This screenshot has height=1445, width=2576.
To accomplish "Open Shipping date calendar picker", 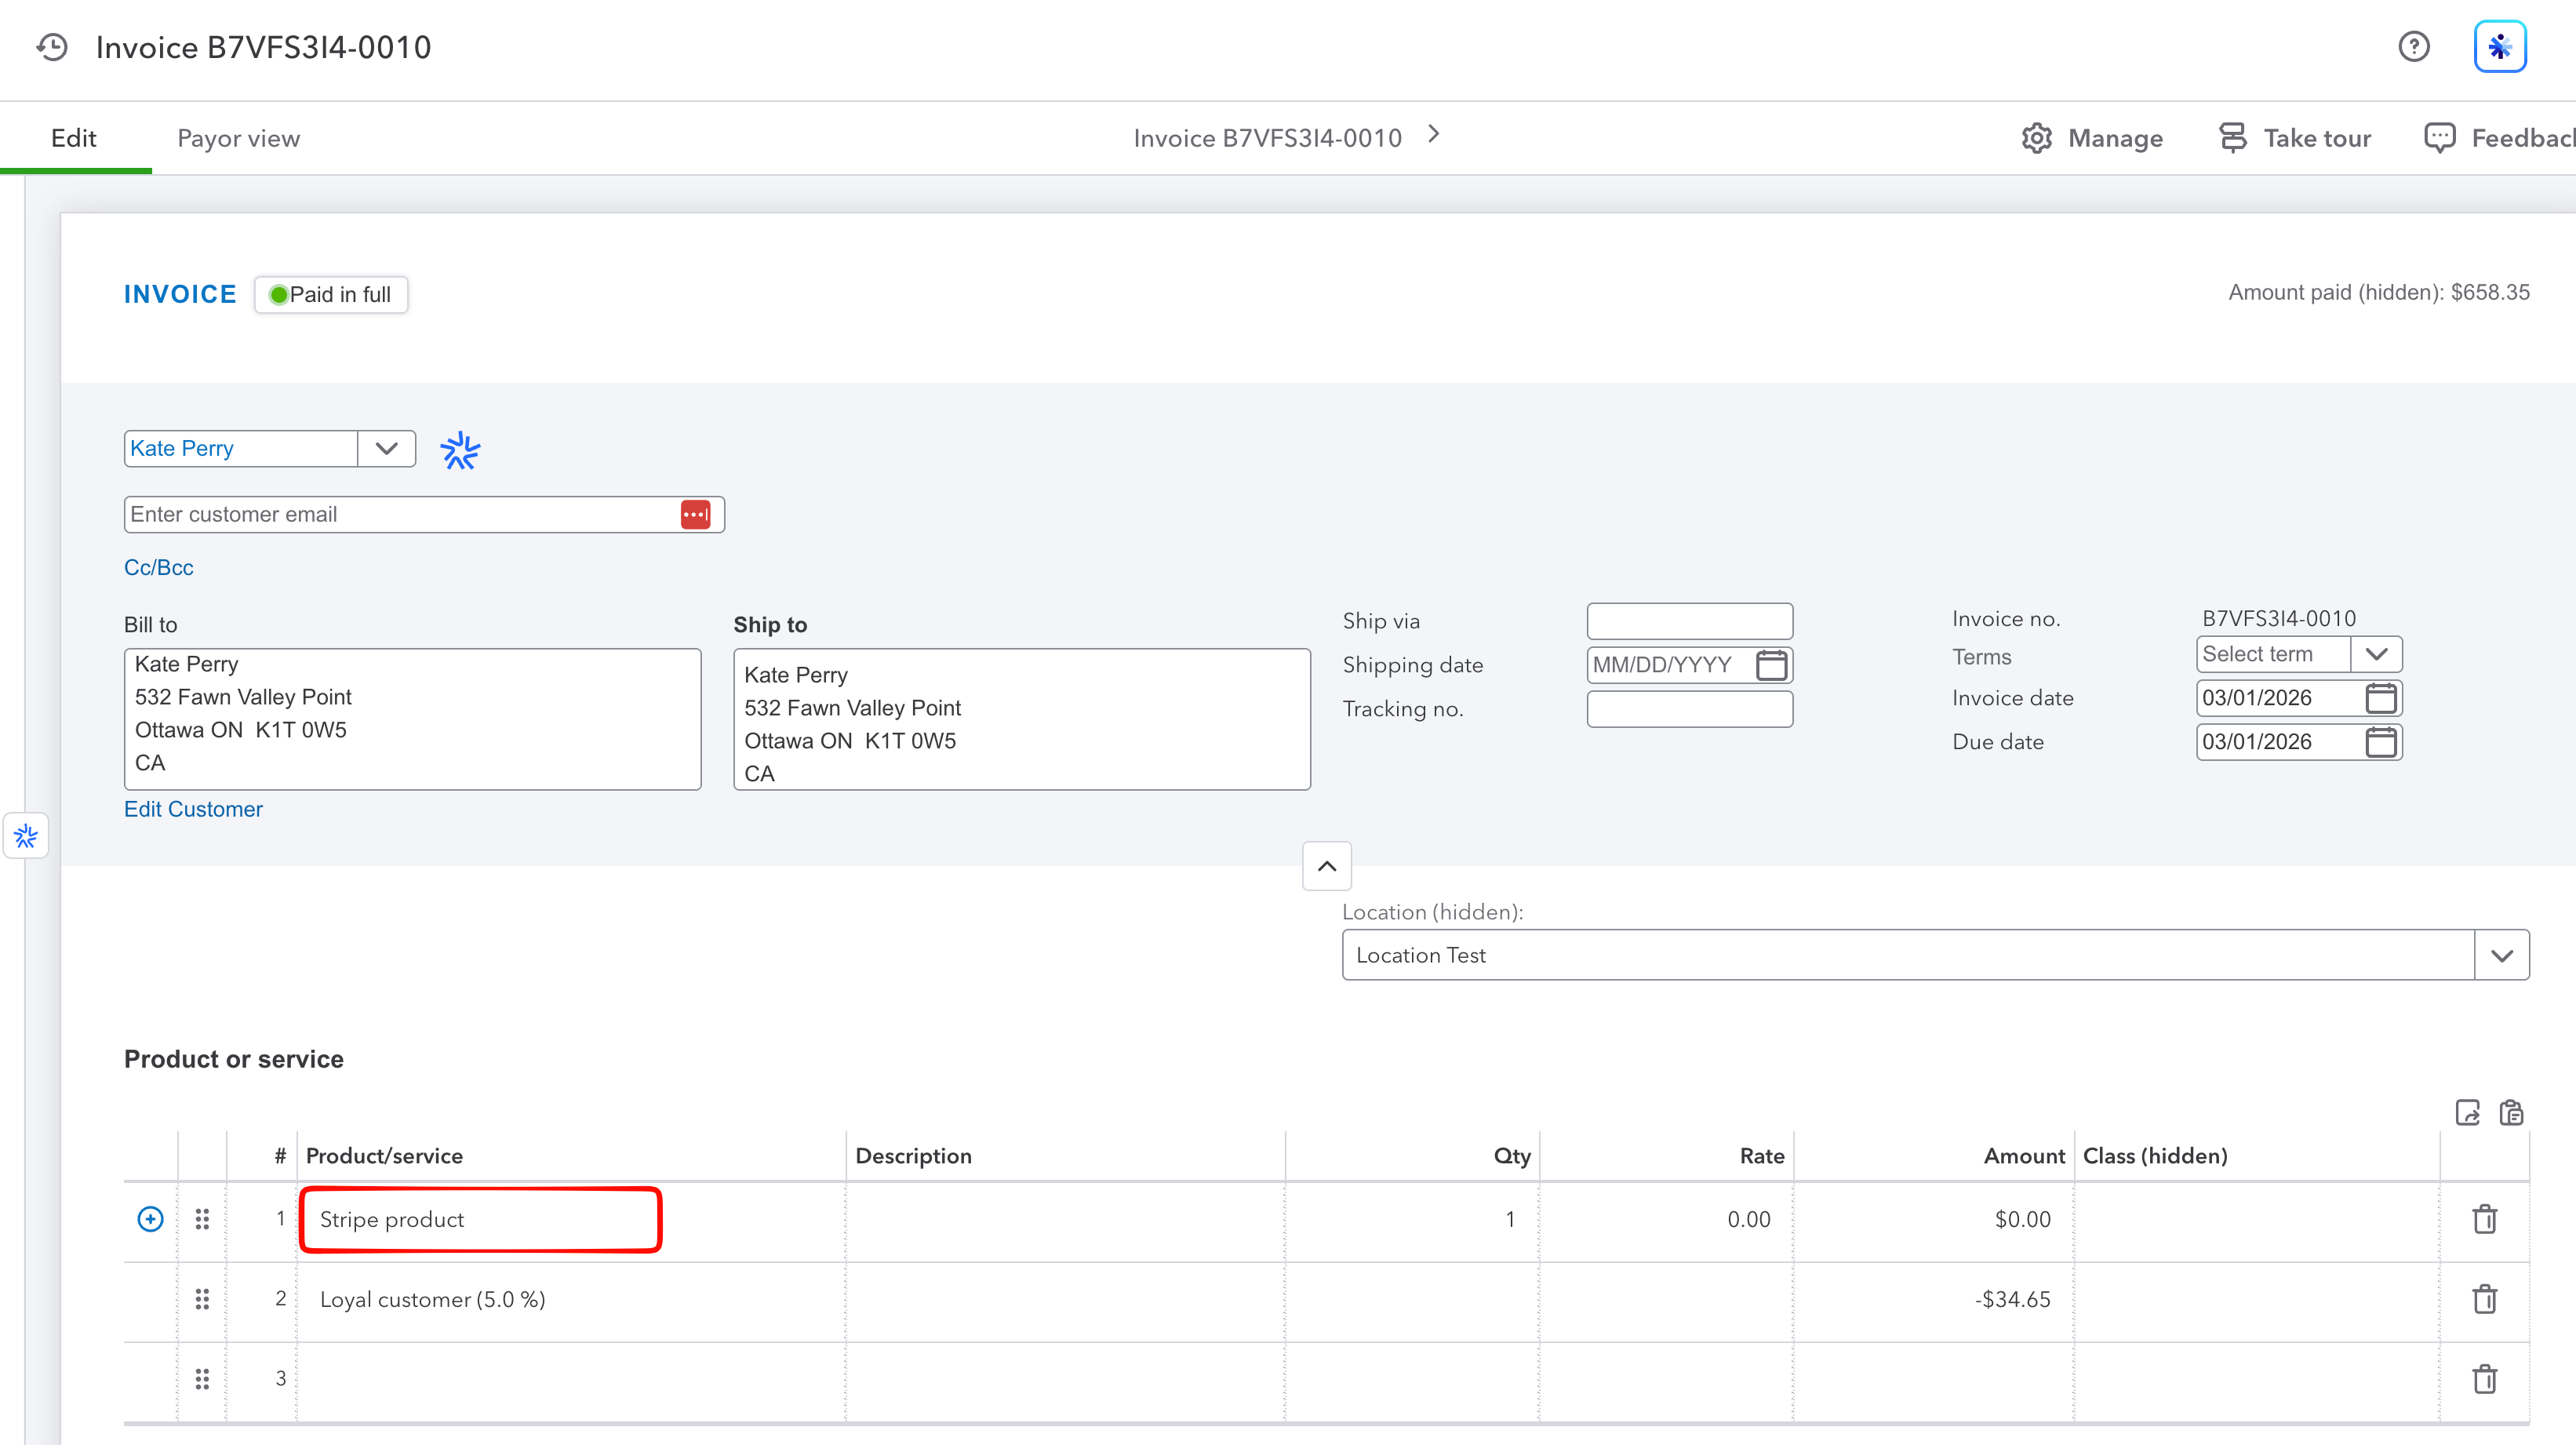I will tap(1771, 665).
